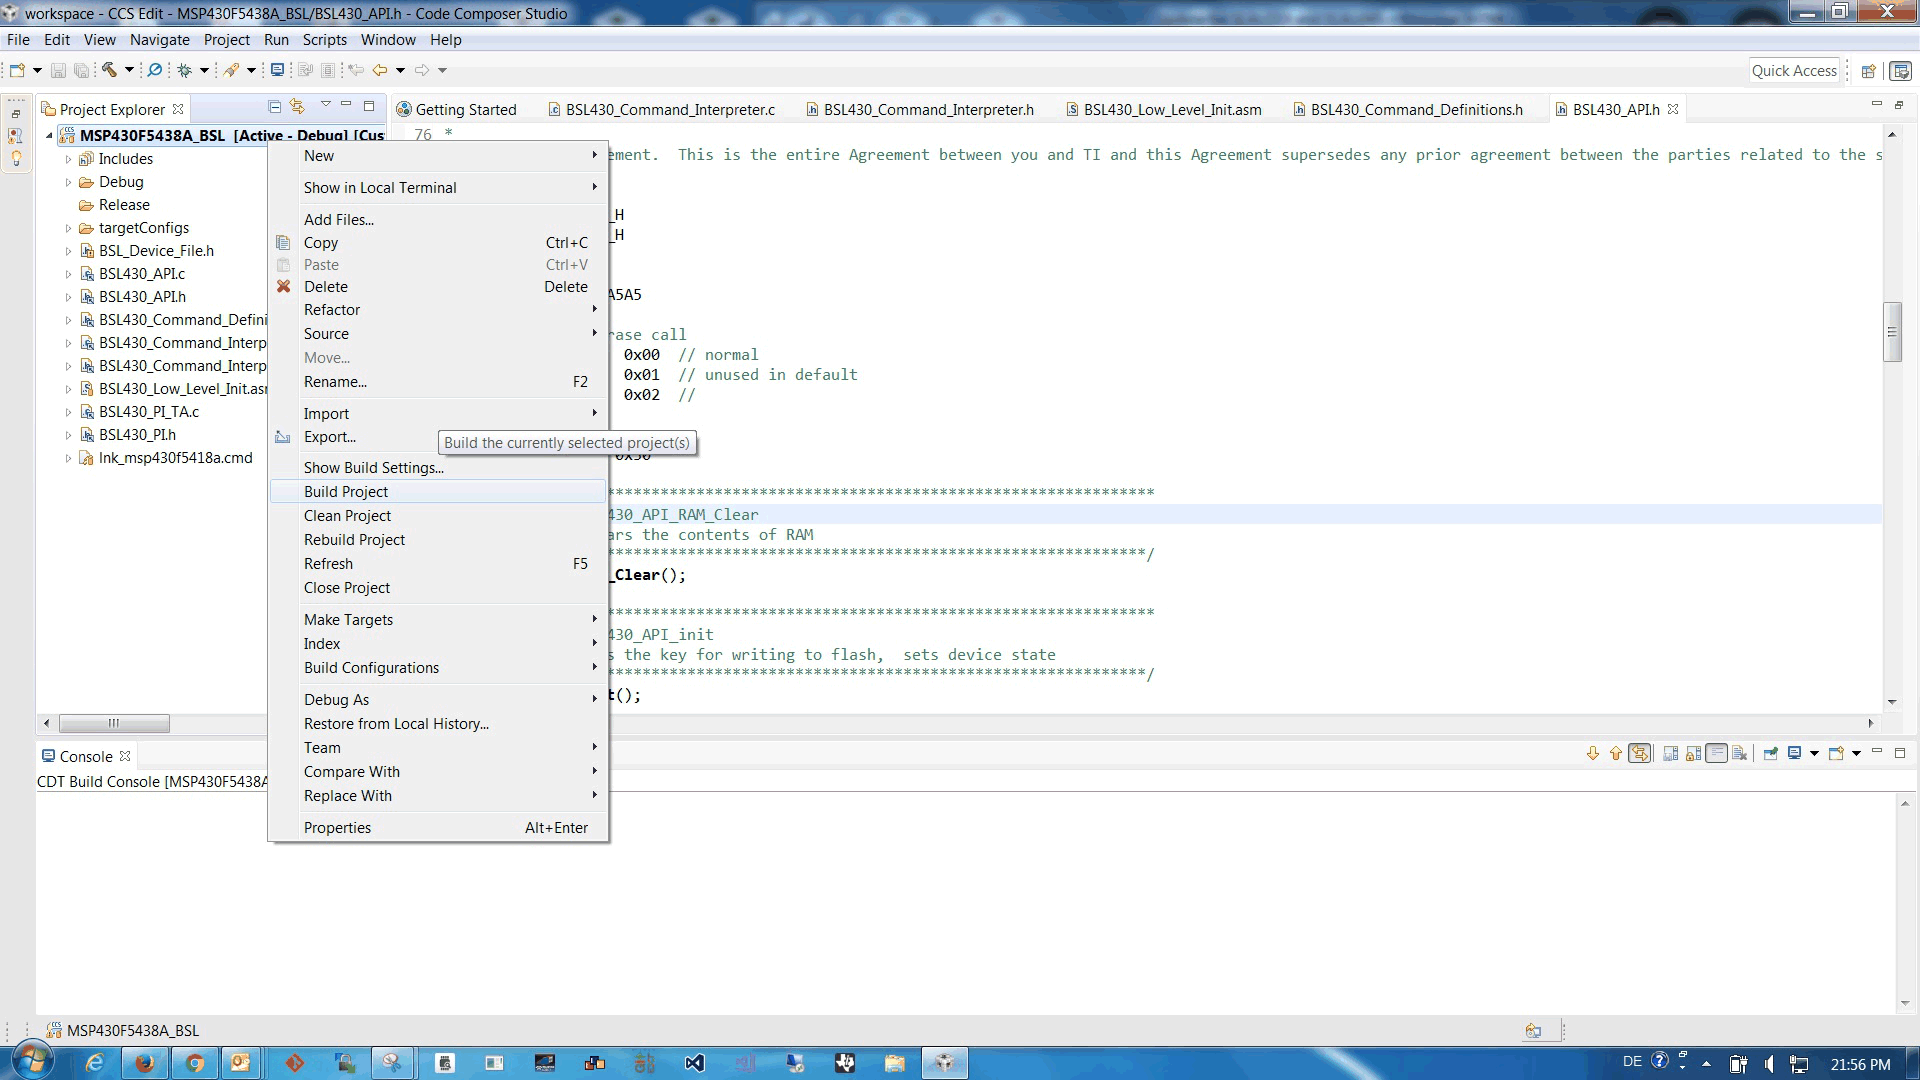Click the flashlight Search toolbar icon

231,70
